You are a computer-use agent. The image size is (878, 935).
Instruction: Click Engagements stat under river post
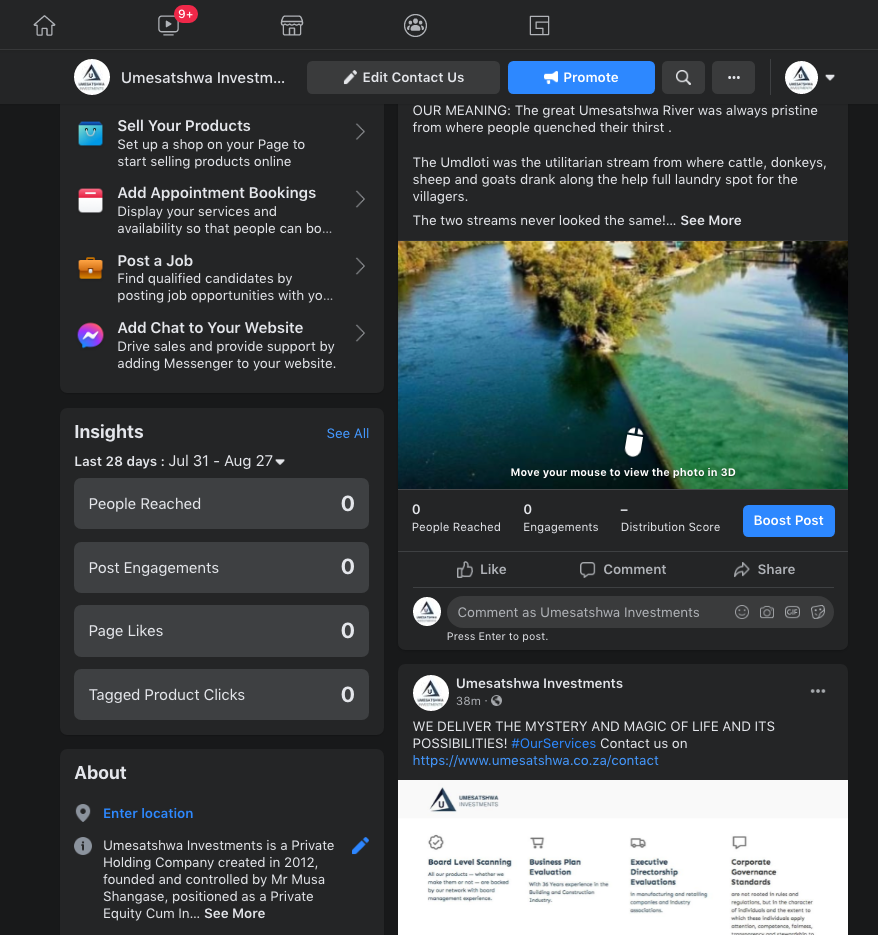point(561,519)
